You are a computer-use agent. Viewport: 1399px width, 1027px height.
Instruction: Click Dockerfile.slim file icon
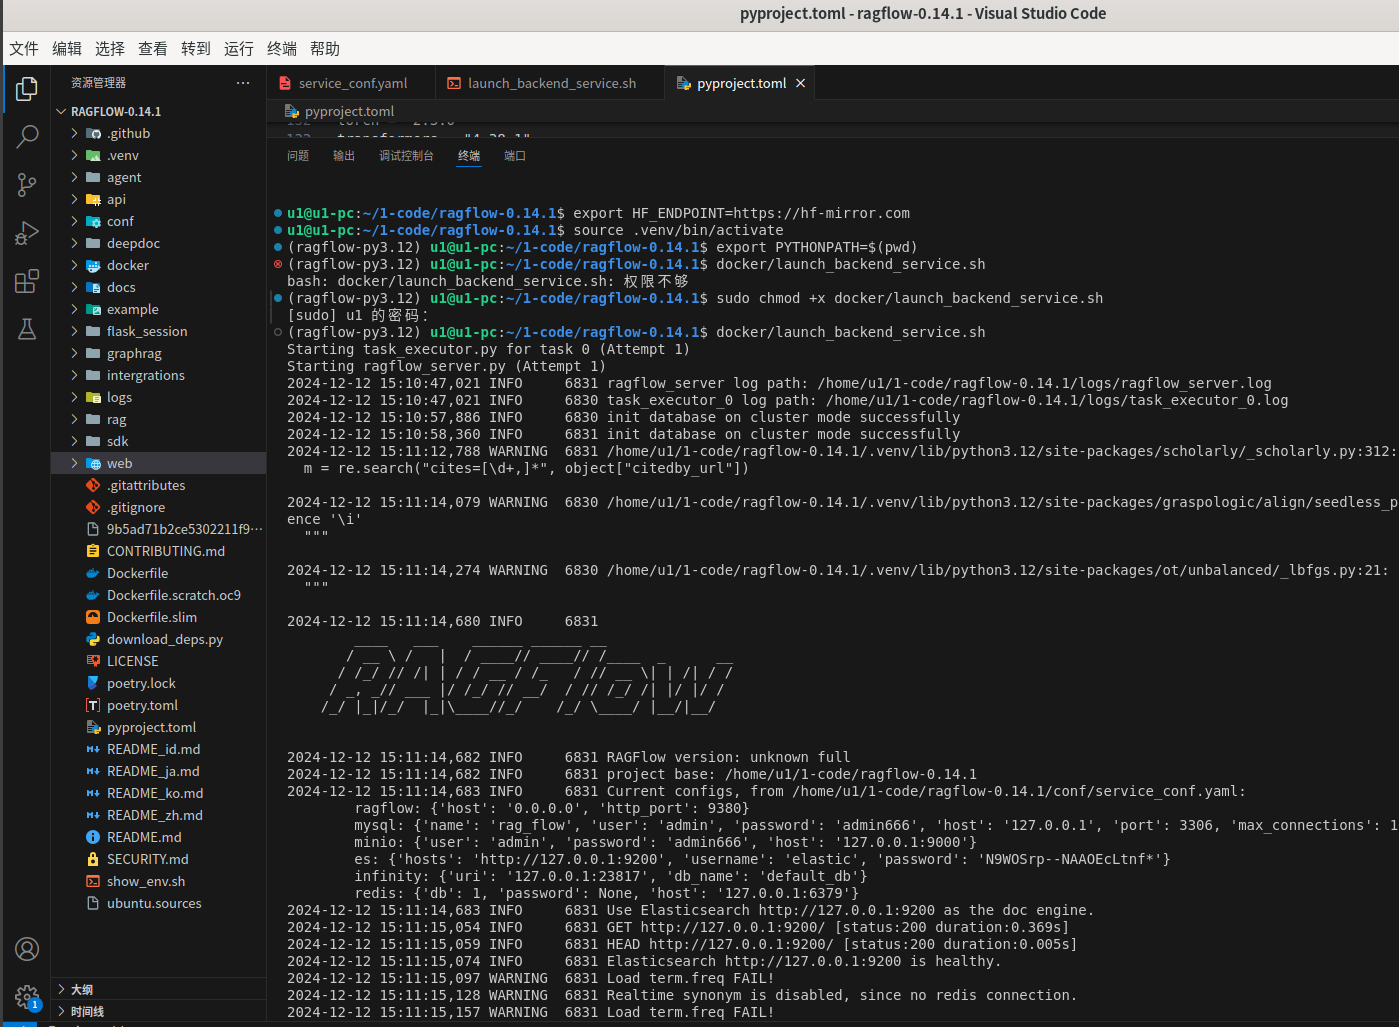(93, 617)
